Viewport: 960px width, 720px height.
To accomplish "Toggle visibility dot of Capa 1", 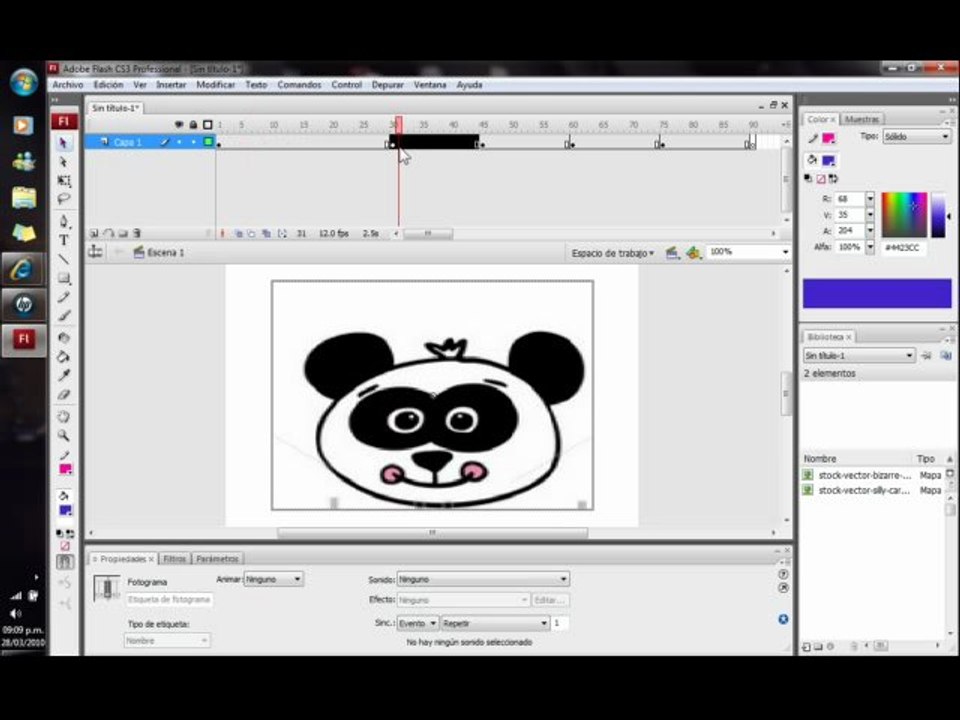I will (179, 142).
